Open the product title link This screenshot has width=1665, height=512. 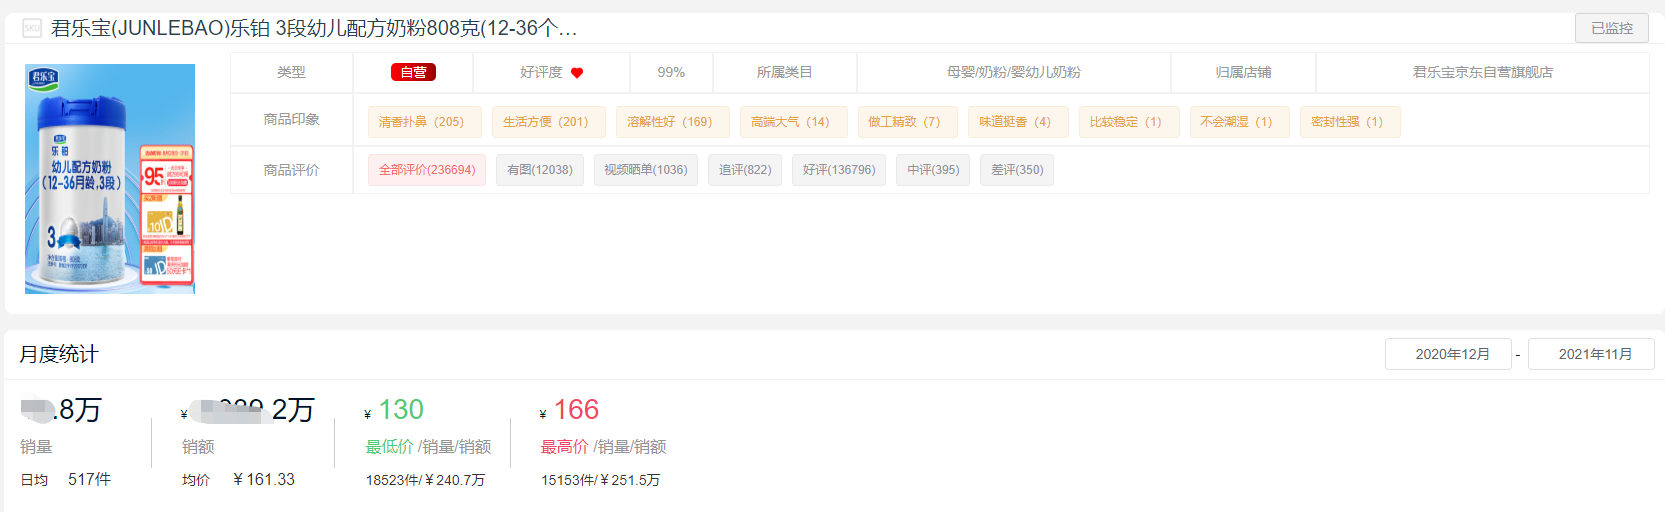(x=314, y=28)
